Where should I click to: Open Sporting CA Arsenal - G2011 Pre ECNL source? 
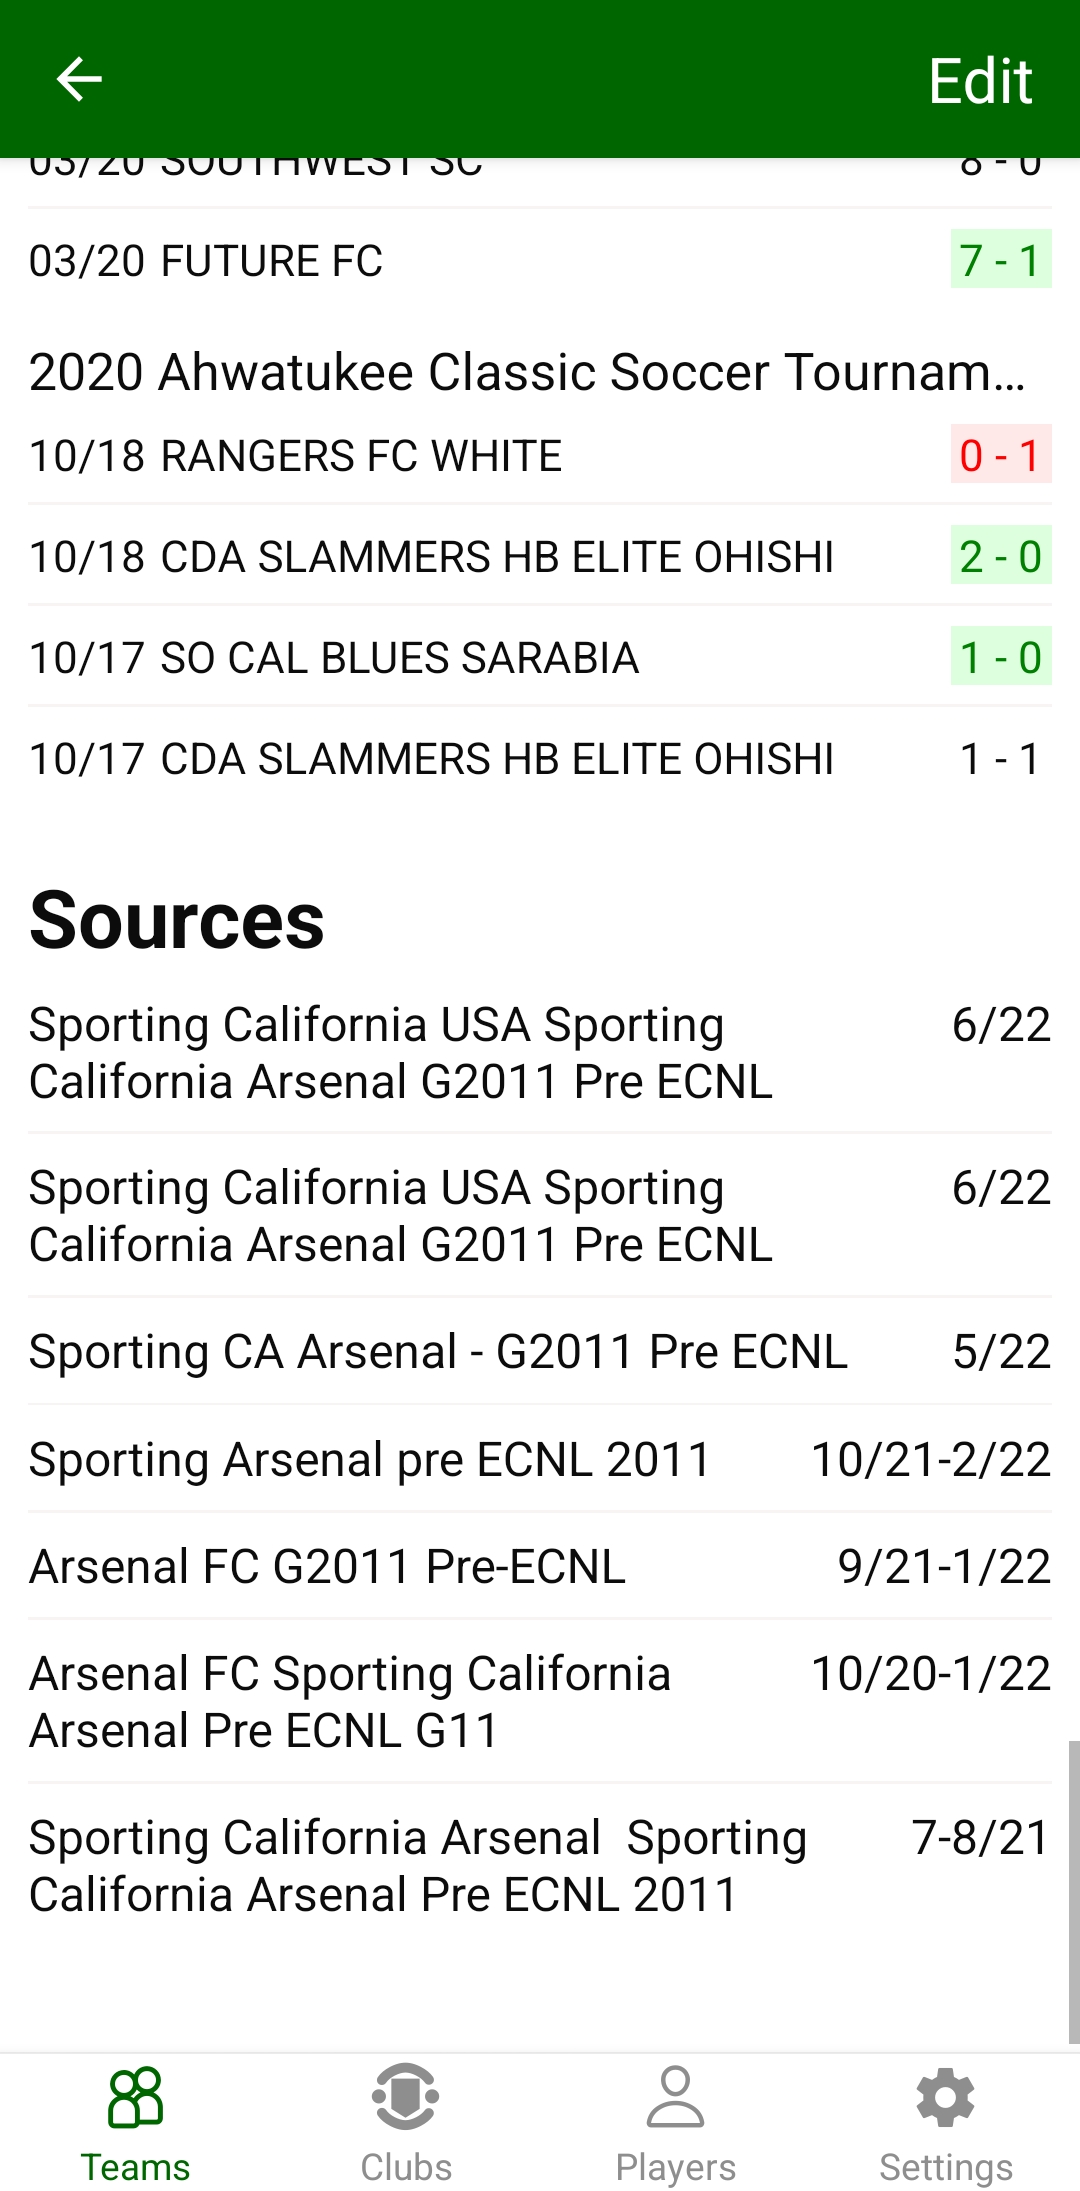click(x=438, y=1352)
